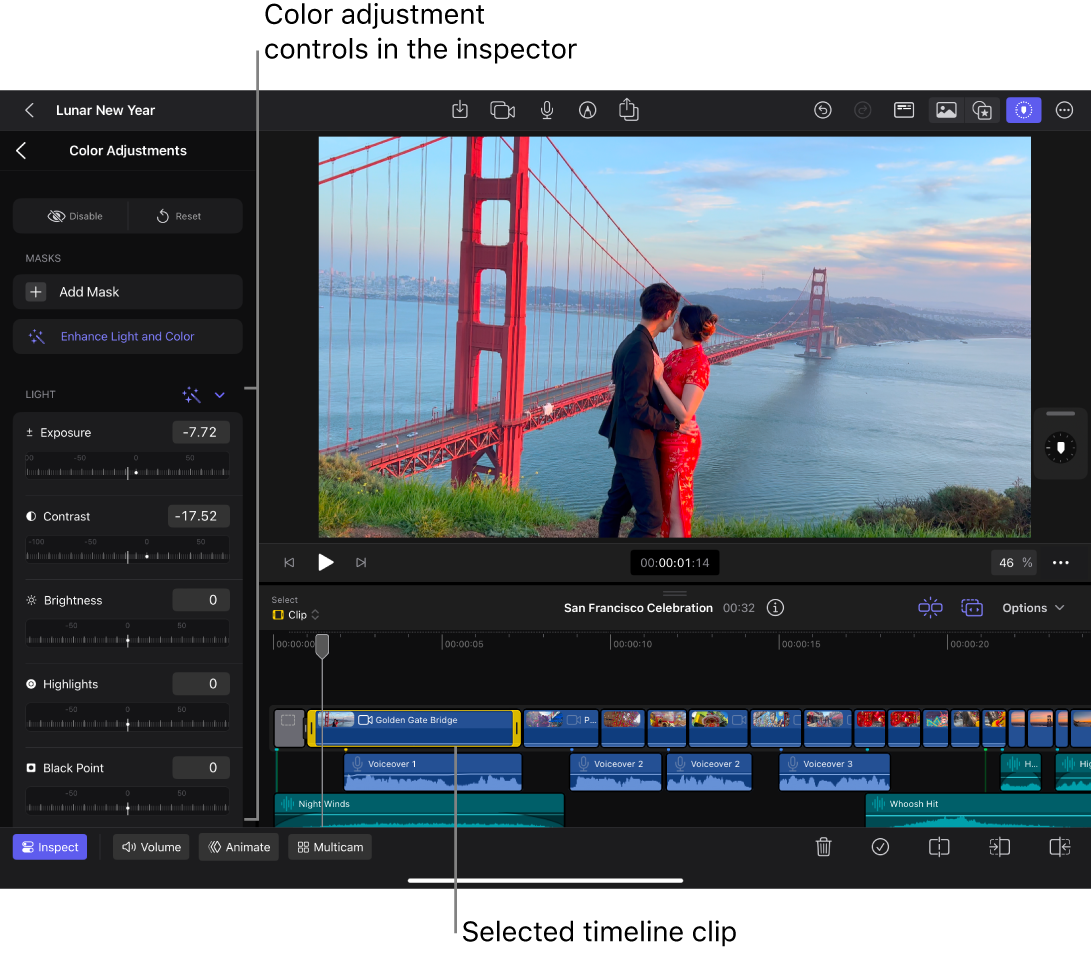1092x960 pixels.
Task: Toggle the highlighted inspector icon in top toolbar
Action: (1023, 110)
